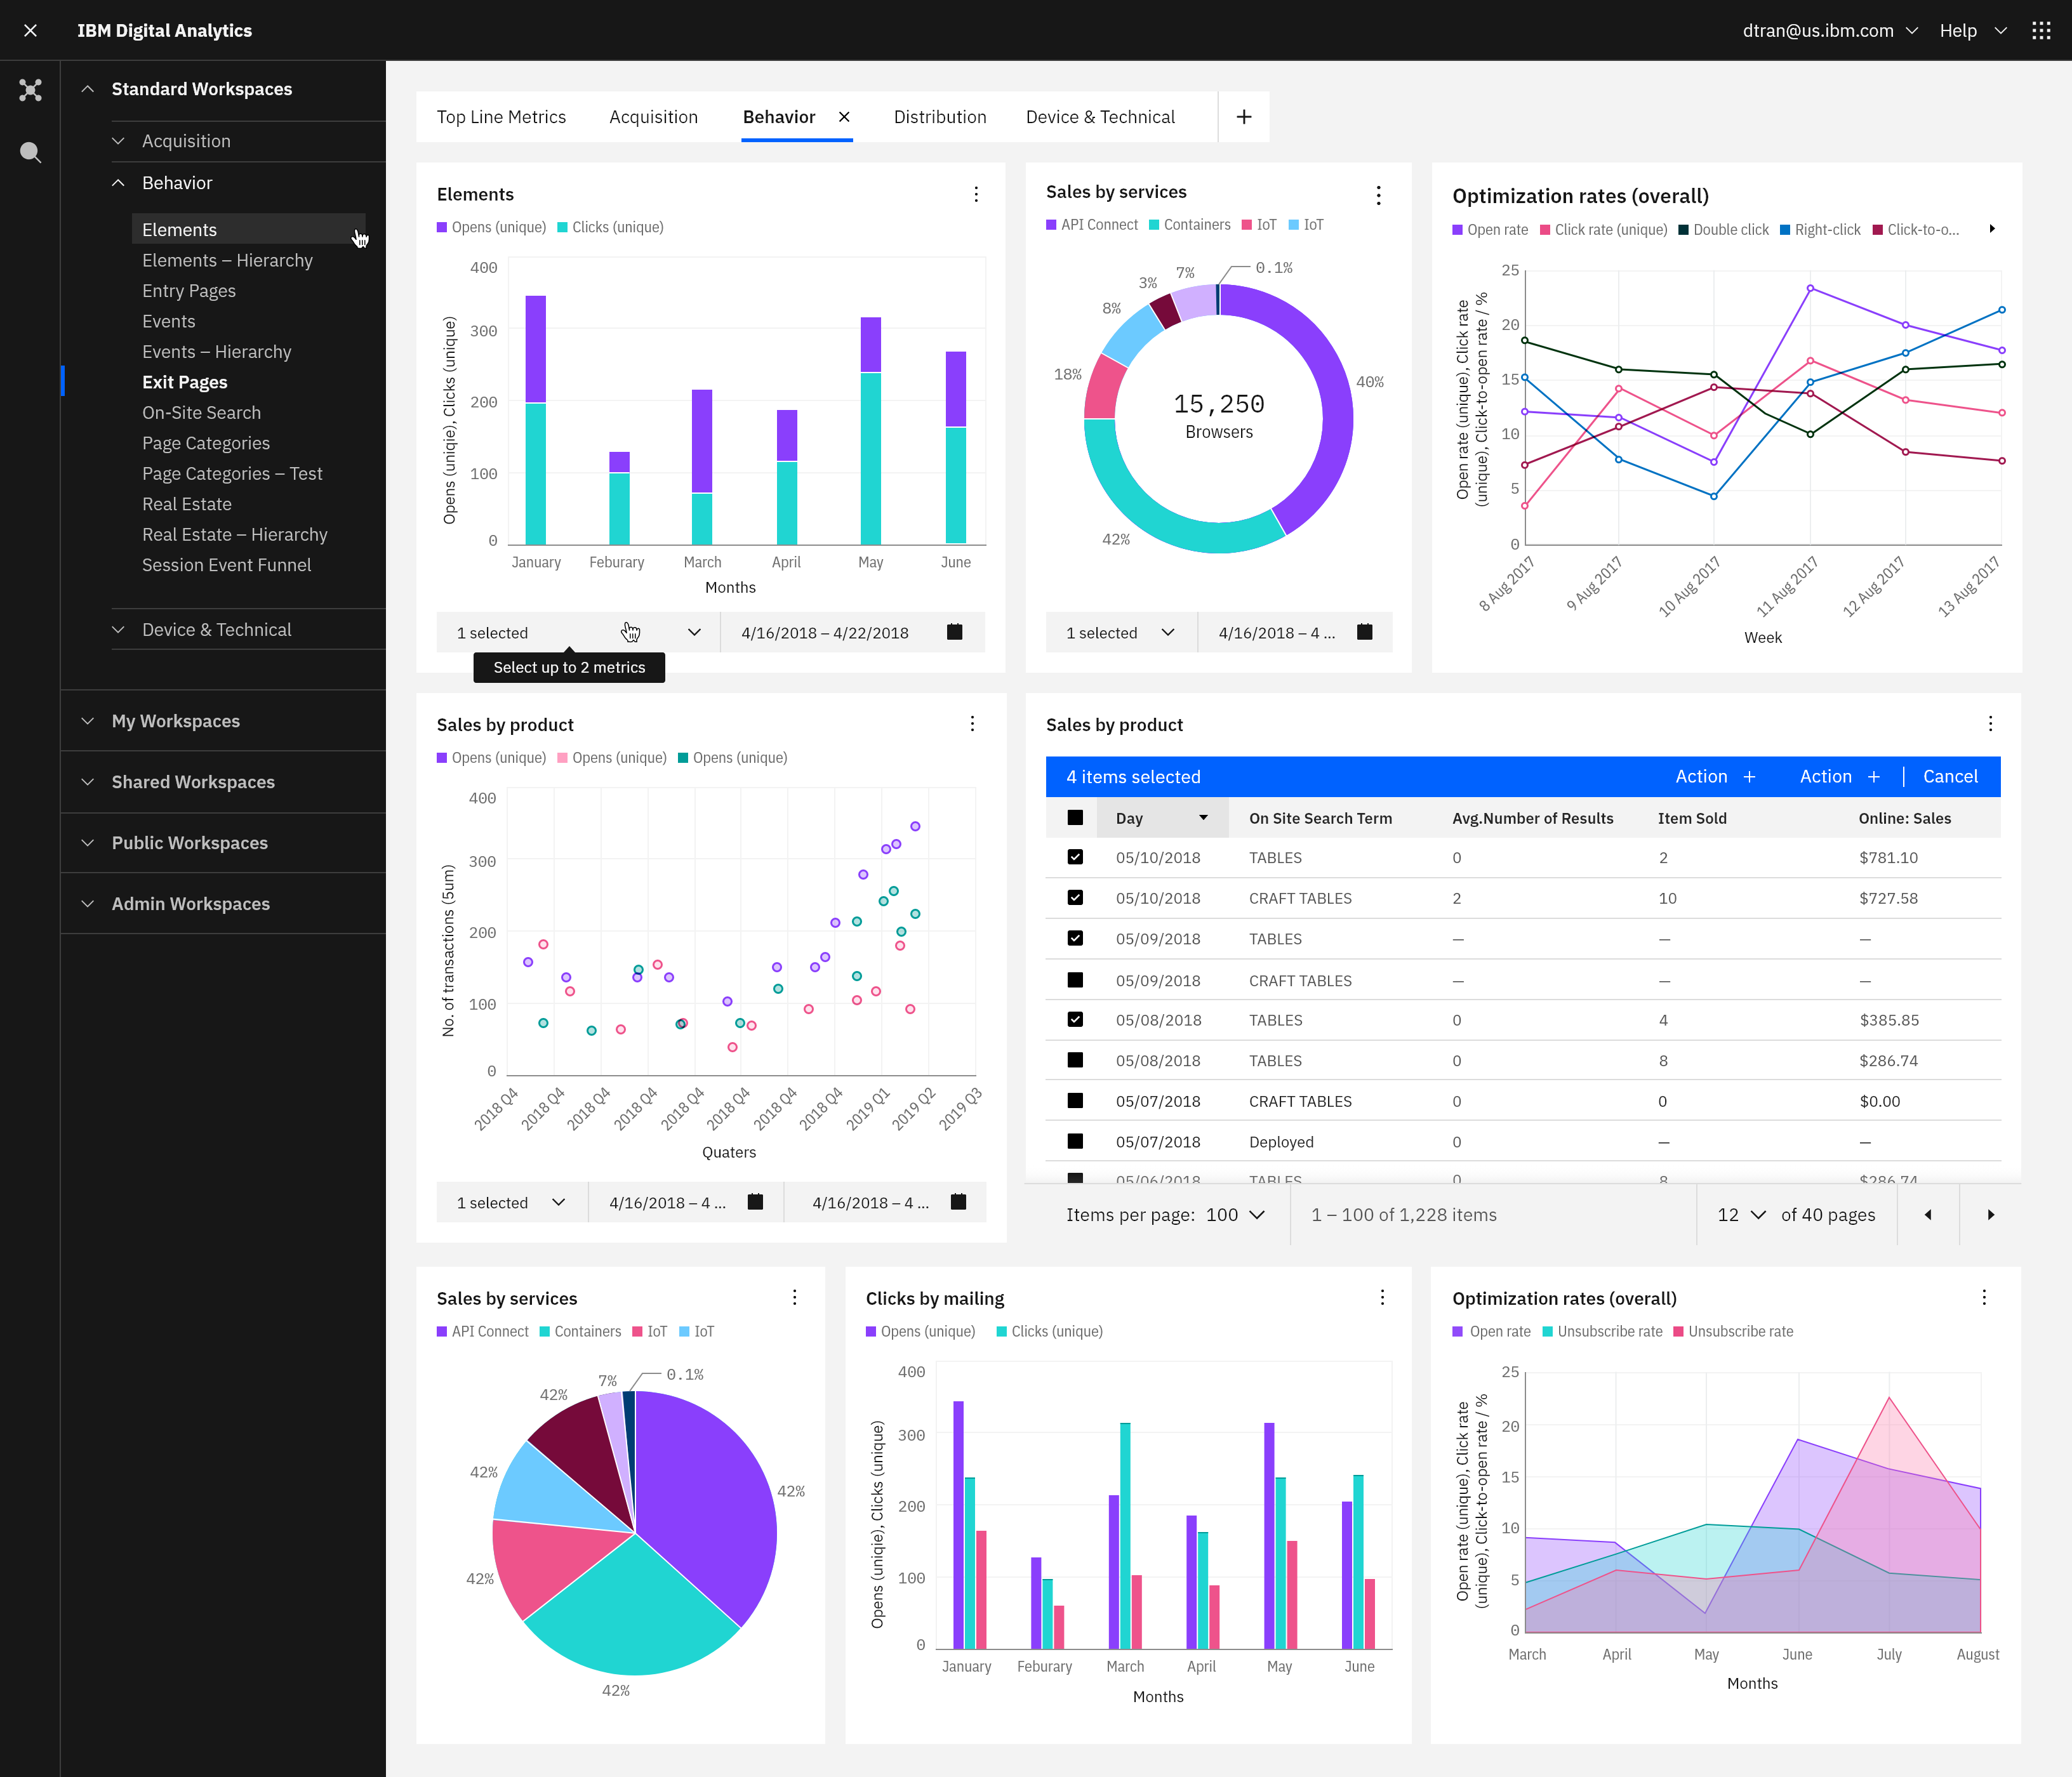Open overflow menu on Sales by product scatter card
The image size is (2072, 1777).
[972, 723]
